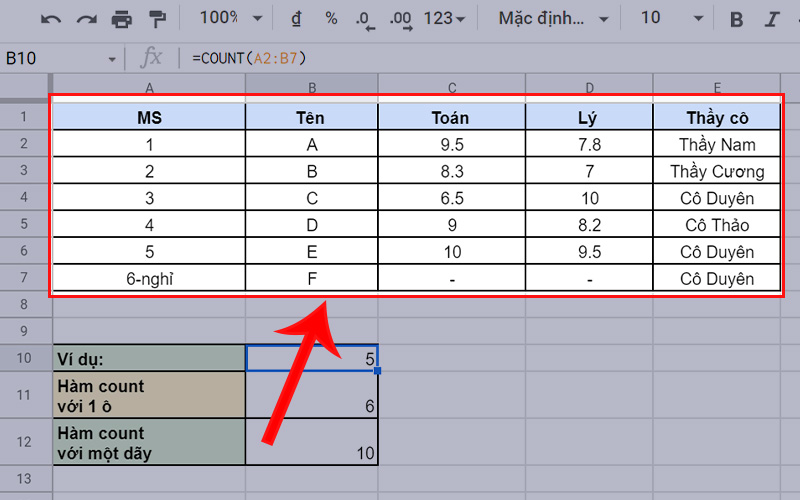Screen dimensions: 800x500
Task: Select cell B10 showing 5
Action: tap(312, 358)
